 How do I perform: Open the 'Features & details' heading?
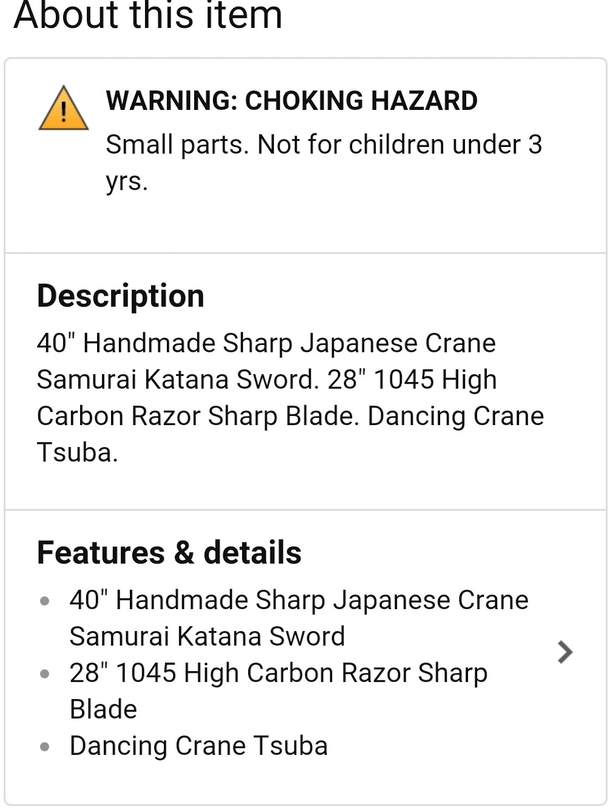[169, 553]
